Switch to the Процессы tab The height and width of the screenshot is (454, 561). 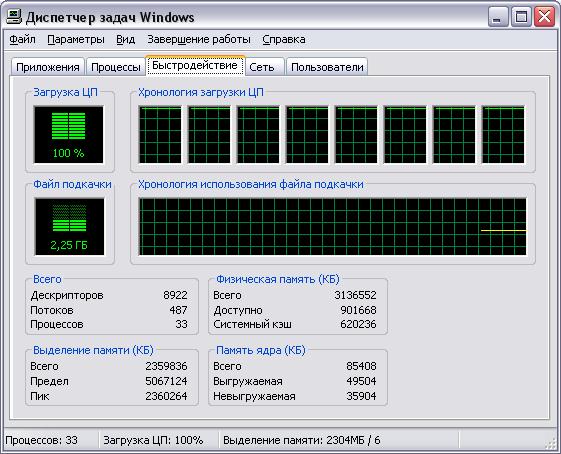point(116,67)
